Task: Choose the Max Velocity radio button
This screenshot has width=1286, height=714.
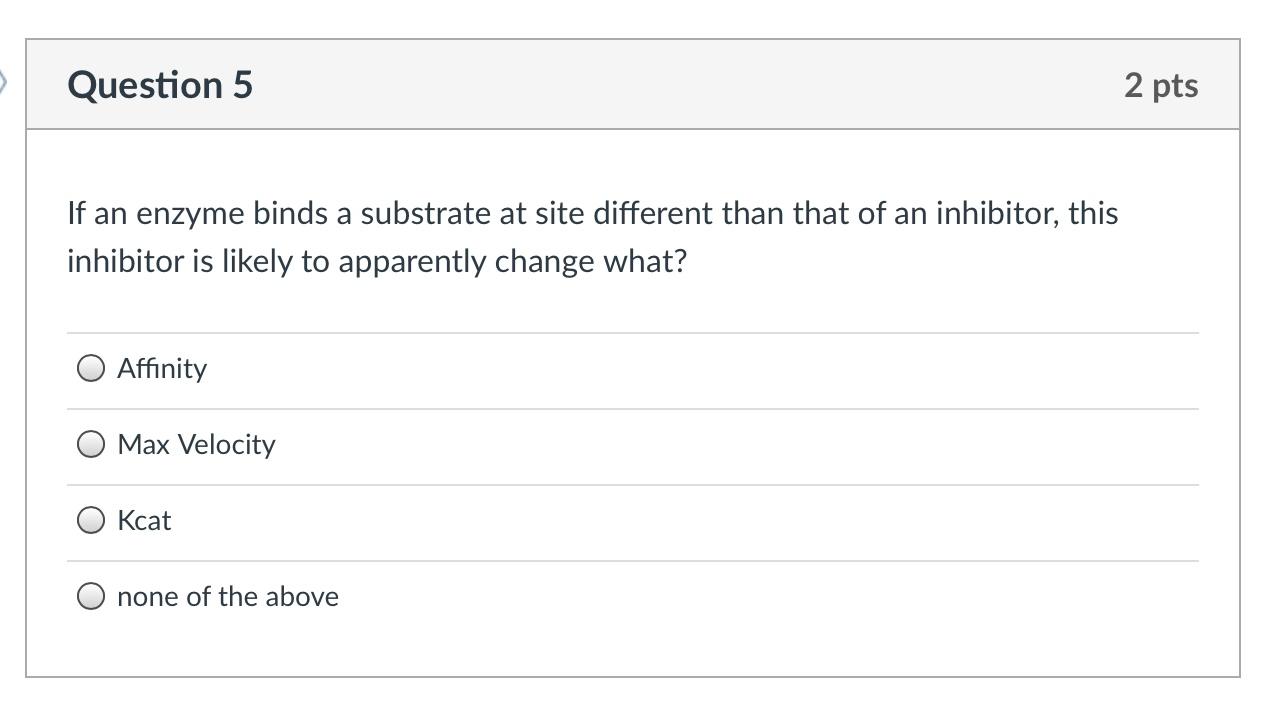Action: coord(91,444)
